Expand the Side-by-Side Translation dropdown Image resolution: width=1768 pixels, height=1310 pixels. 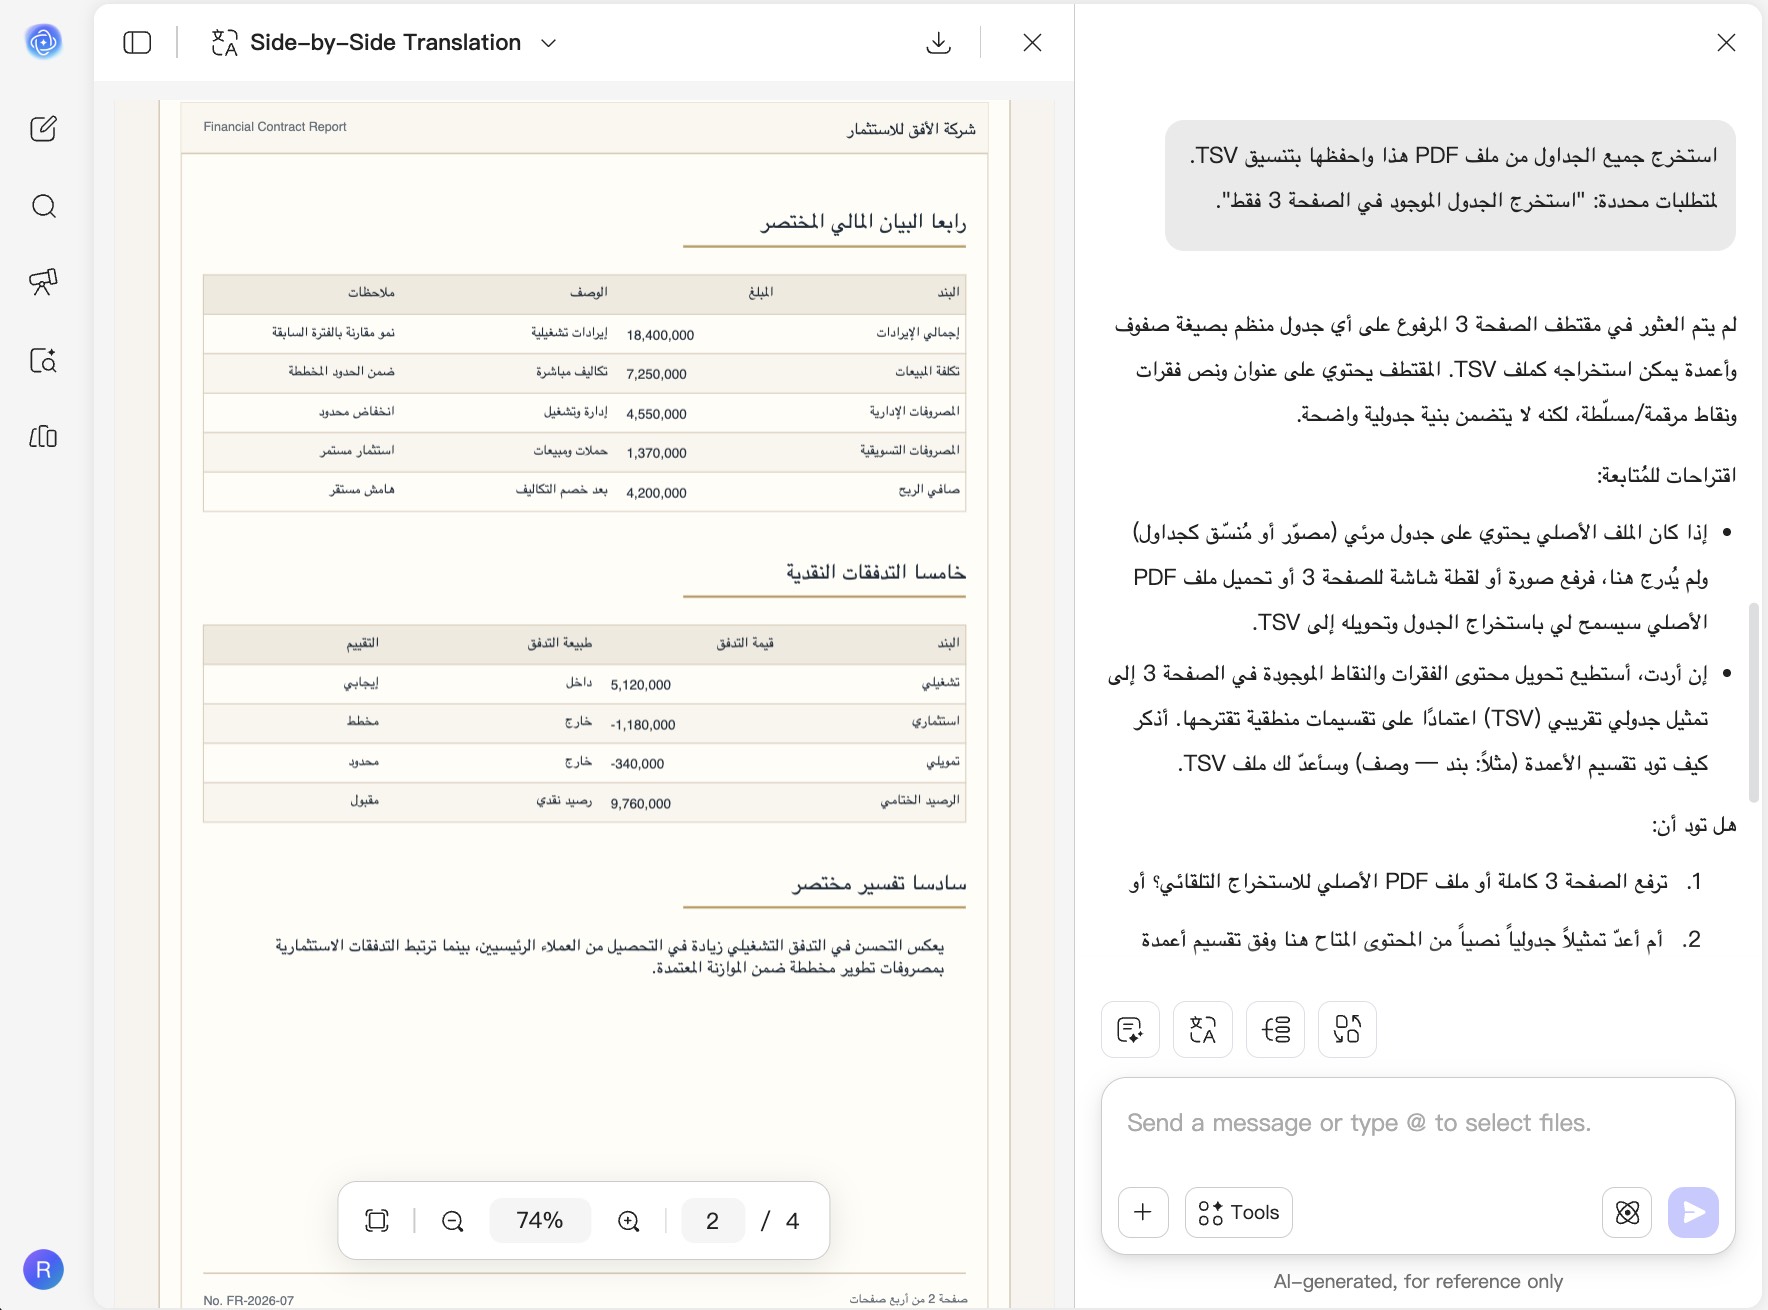pyautogui.click(x=548, y=43)
